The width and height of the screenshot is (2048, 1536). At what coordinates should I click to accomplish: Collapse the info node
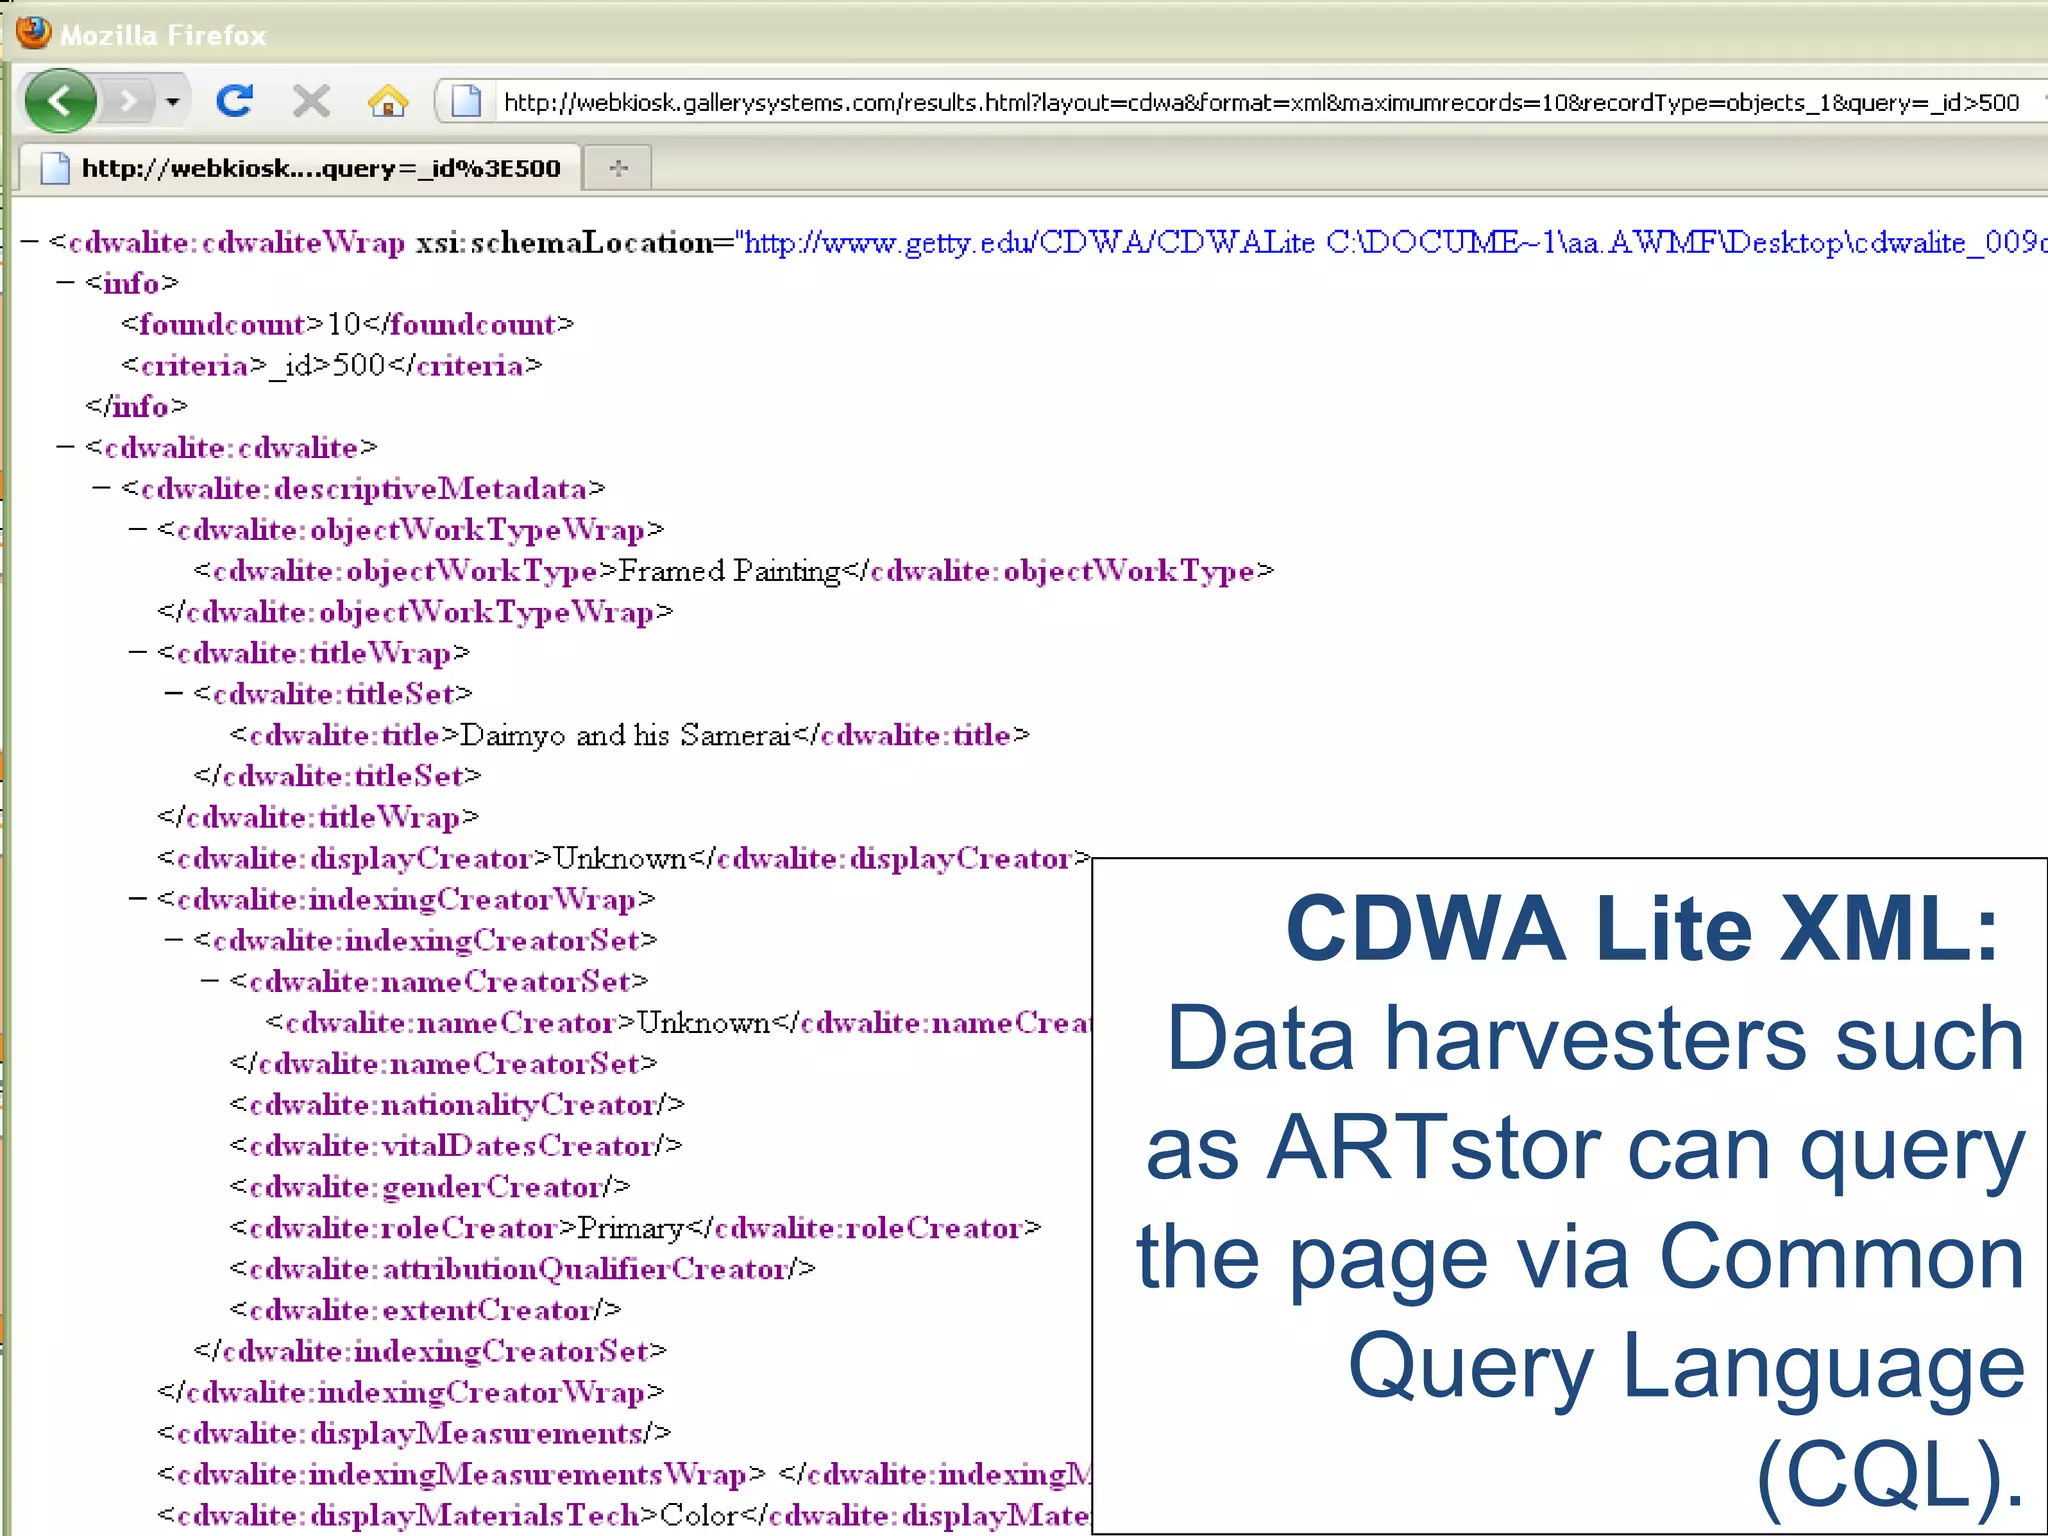tap(66, 283)
